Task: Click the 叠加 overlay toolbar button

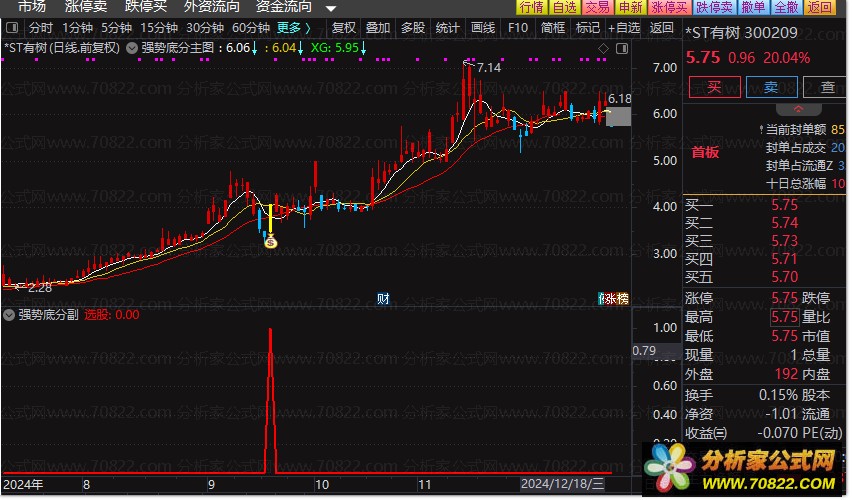Action: pos(378,27)
